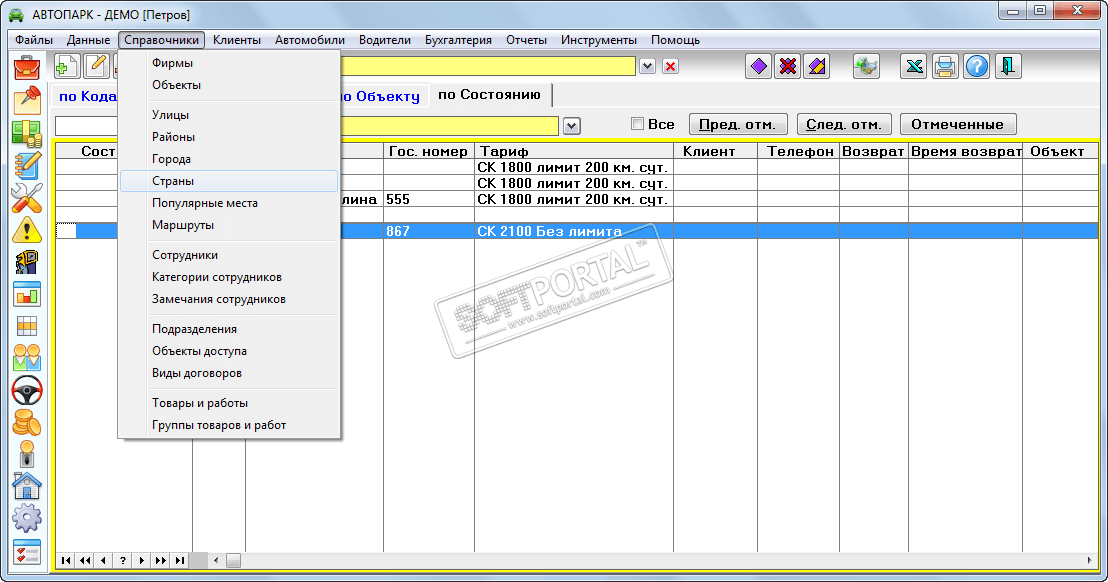Open the Клиенты menu

point(237,40)
